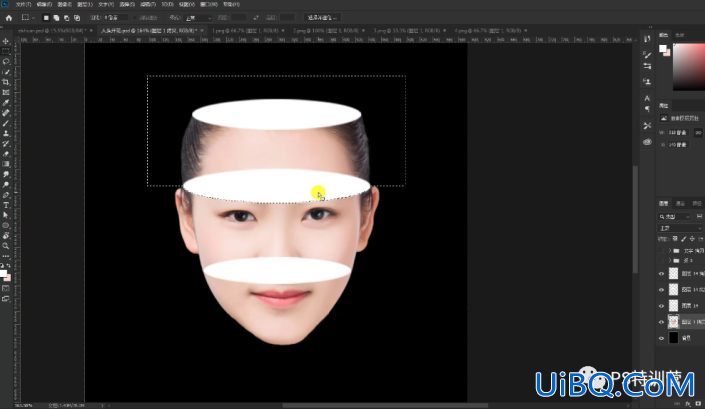This screenshot has height=409, width=705.
Task: Switch to the 通道 Channels tab
Action: [x=680, y=204]
